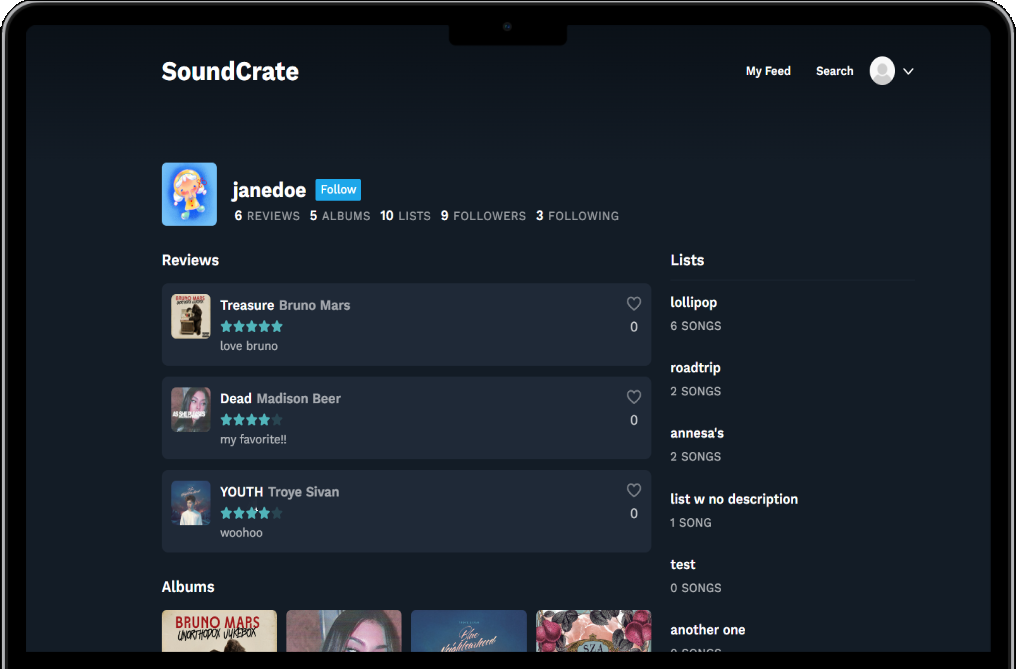Click the '6 SONGS' count under lollipop
The width and height of the screenshot is (1016, 669).
696,326
